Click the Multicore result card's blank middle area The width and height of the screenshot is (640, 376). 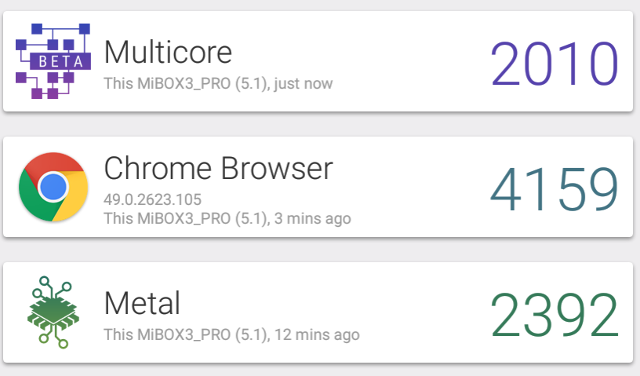point(408,61)
